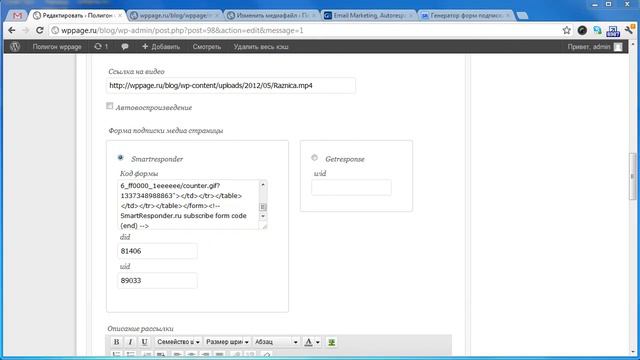Screen dimensions: 640x360
Task: Open the Семейство шрифтов font family dropdown
Action: (178, 342)
